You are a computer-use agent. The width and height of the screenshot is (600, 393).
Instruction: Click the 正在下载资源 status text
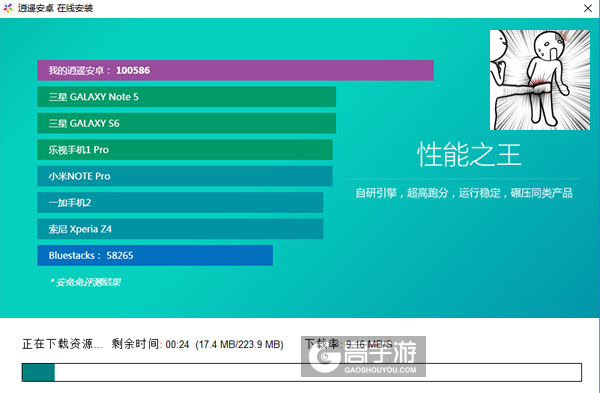click(x=62, y=344)
